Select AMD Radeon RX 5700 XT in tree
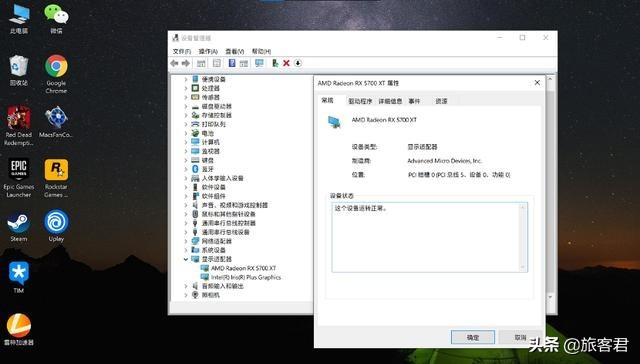The image size is (640, 364). (x=243, y=268)
